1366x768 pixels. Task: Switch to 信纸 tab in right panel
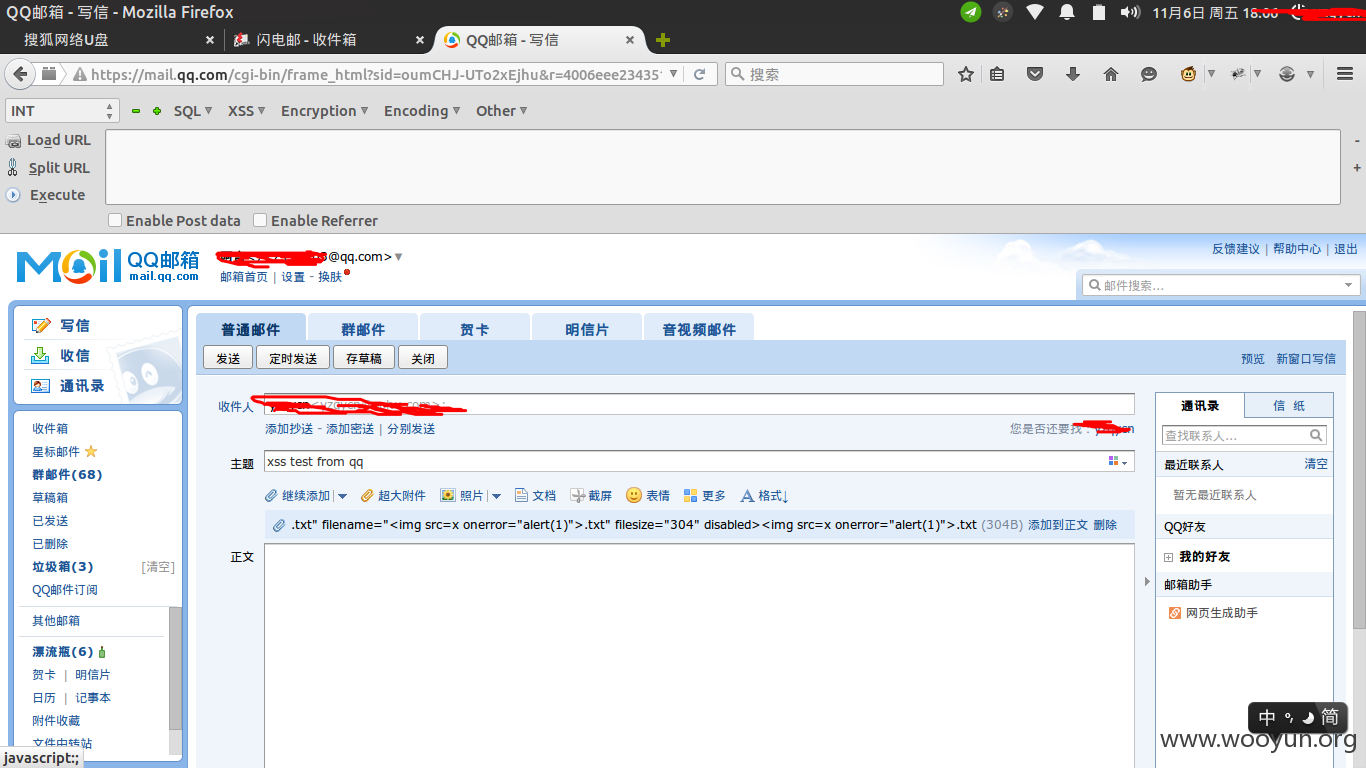(x=1289, y=406)
